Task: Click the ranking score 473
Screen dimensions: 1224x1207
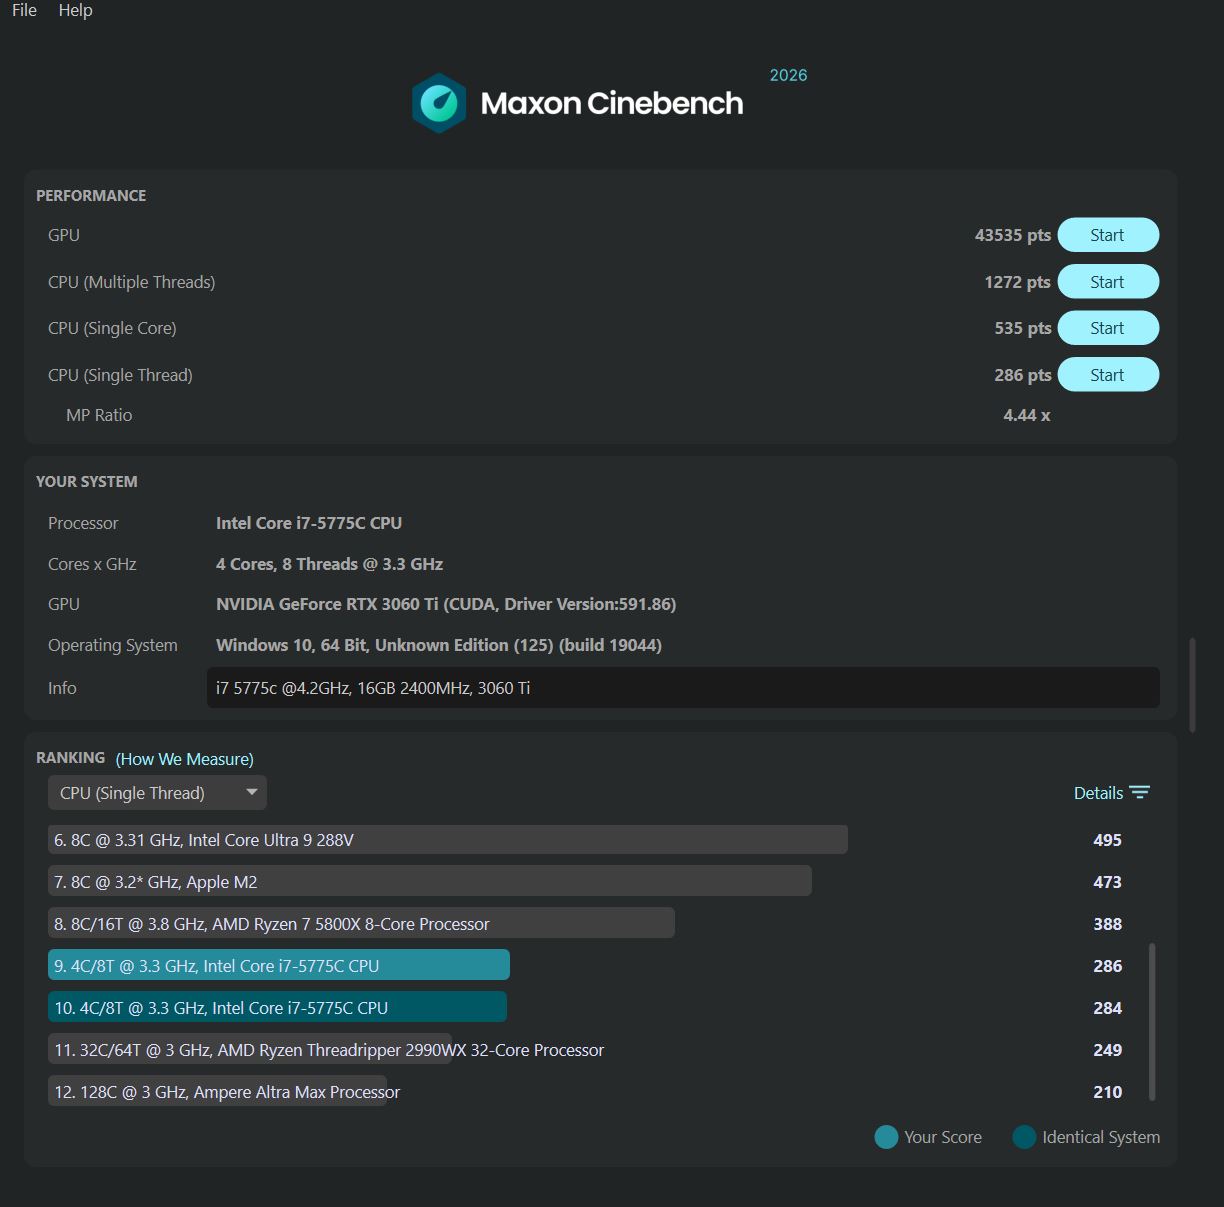Action: [x=1107, y=882]
